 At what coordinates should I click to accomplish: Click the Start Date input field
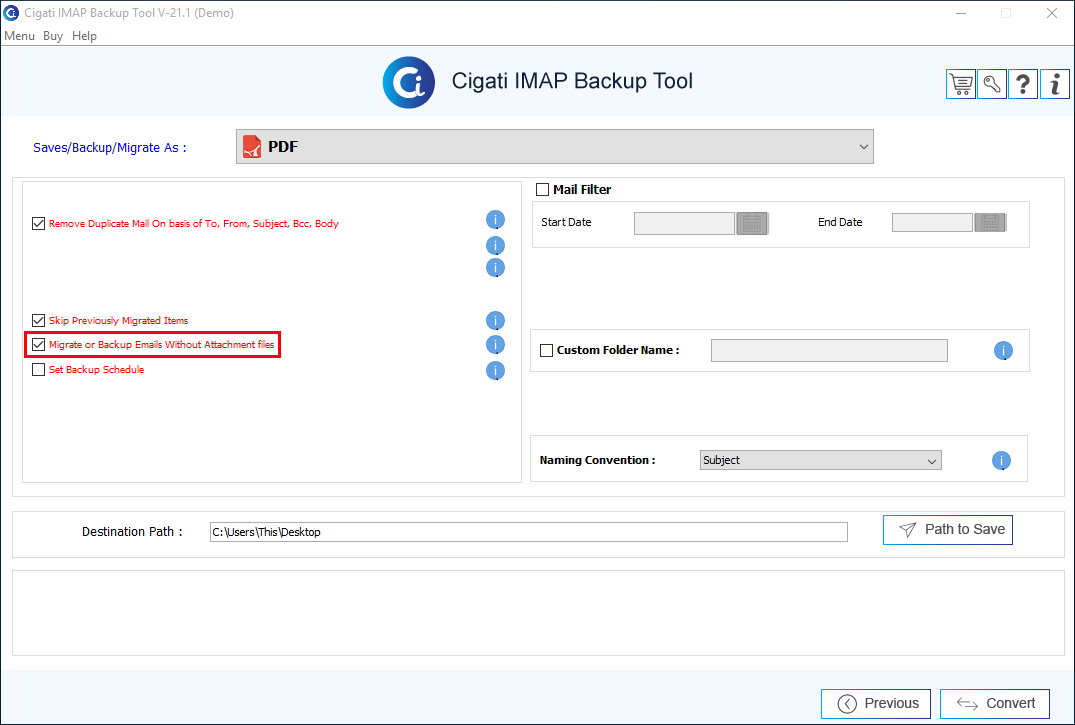(684, 224)
